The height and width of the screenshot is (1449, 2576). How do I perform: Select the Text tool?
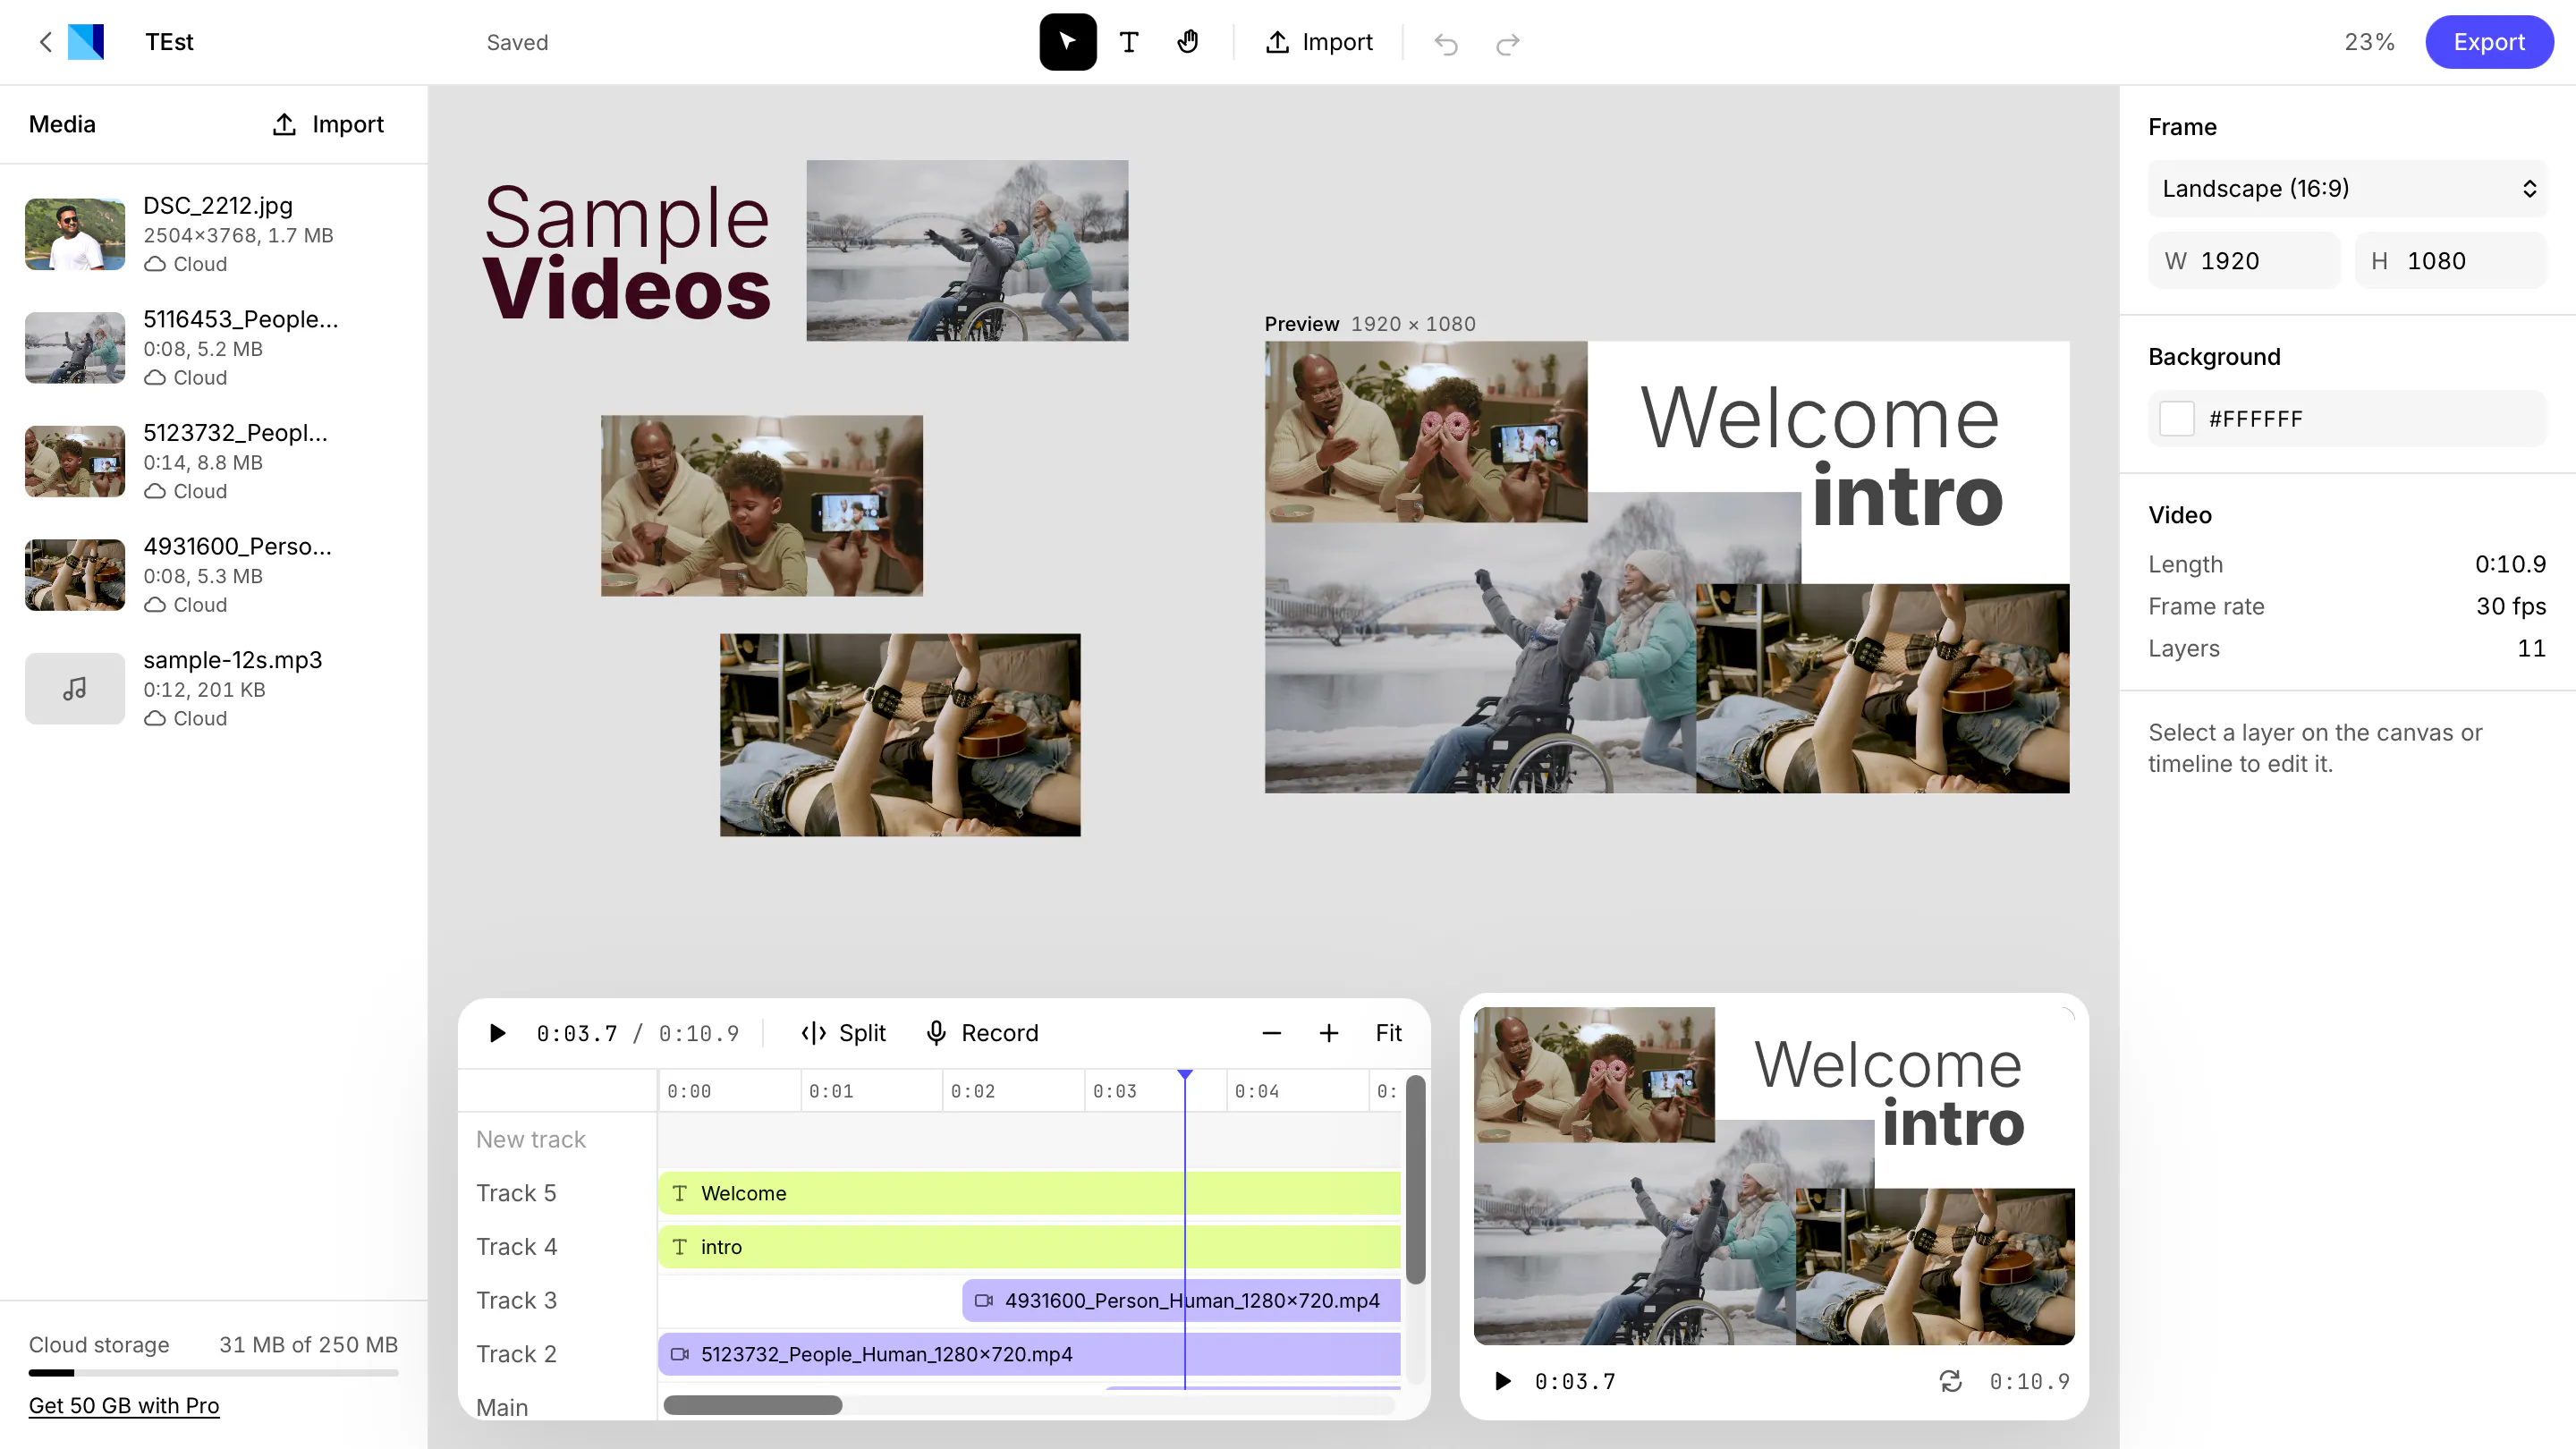1128,42
